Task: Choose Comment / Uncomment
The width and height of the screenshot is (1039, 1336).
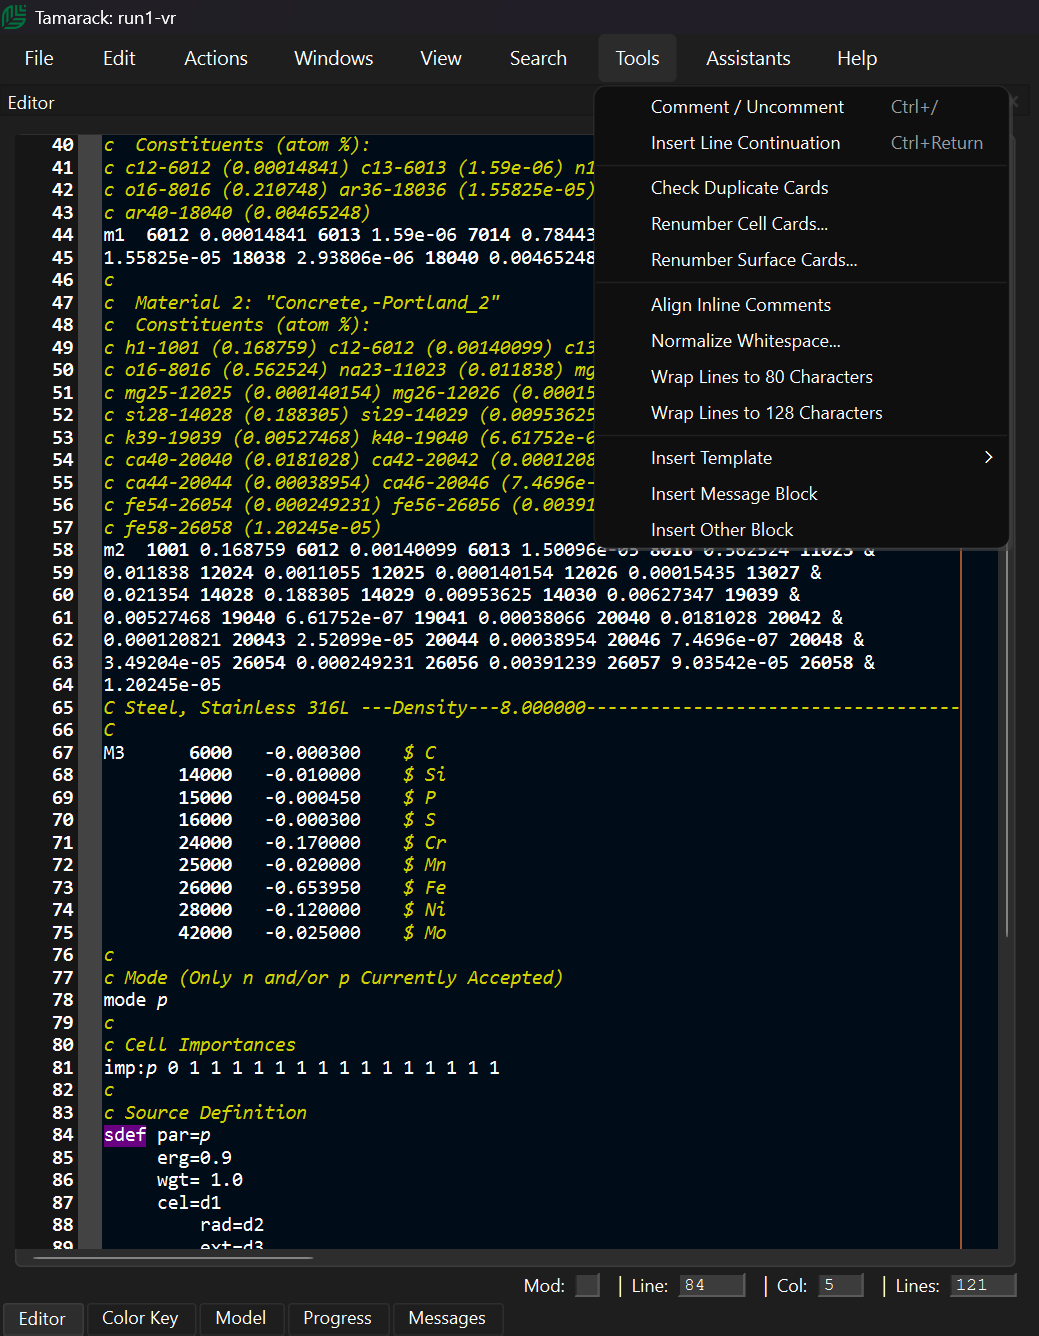Action: coord(801,107)
